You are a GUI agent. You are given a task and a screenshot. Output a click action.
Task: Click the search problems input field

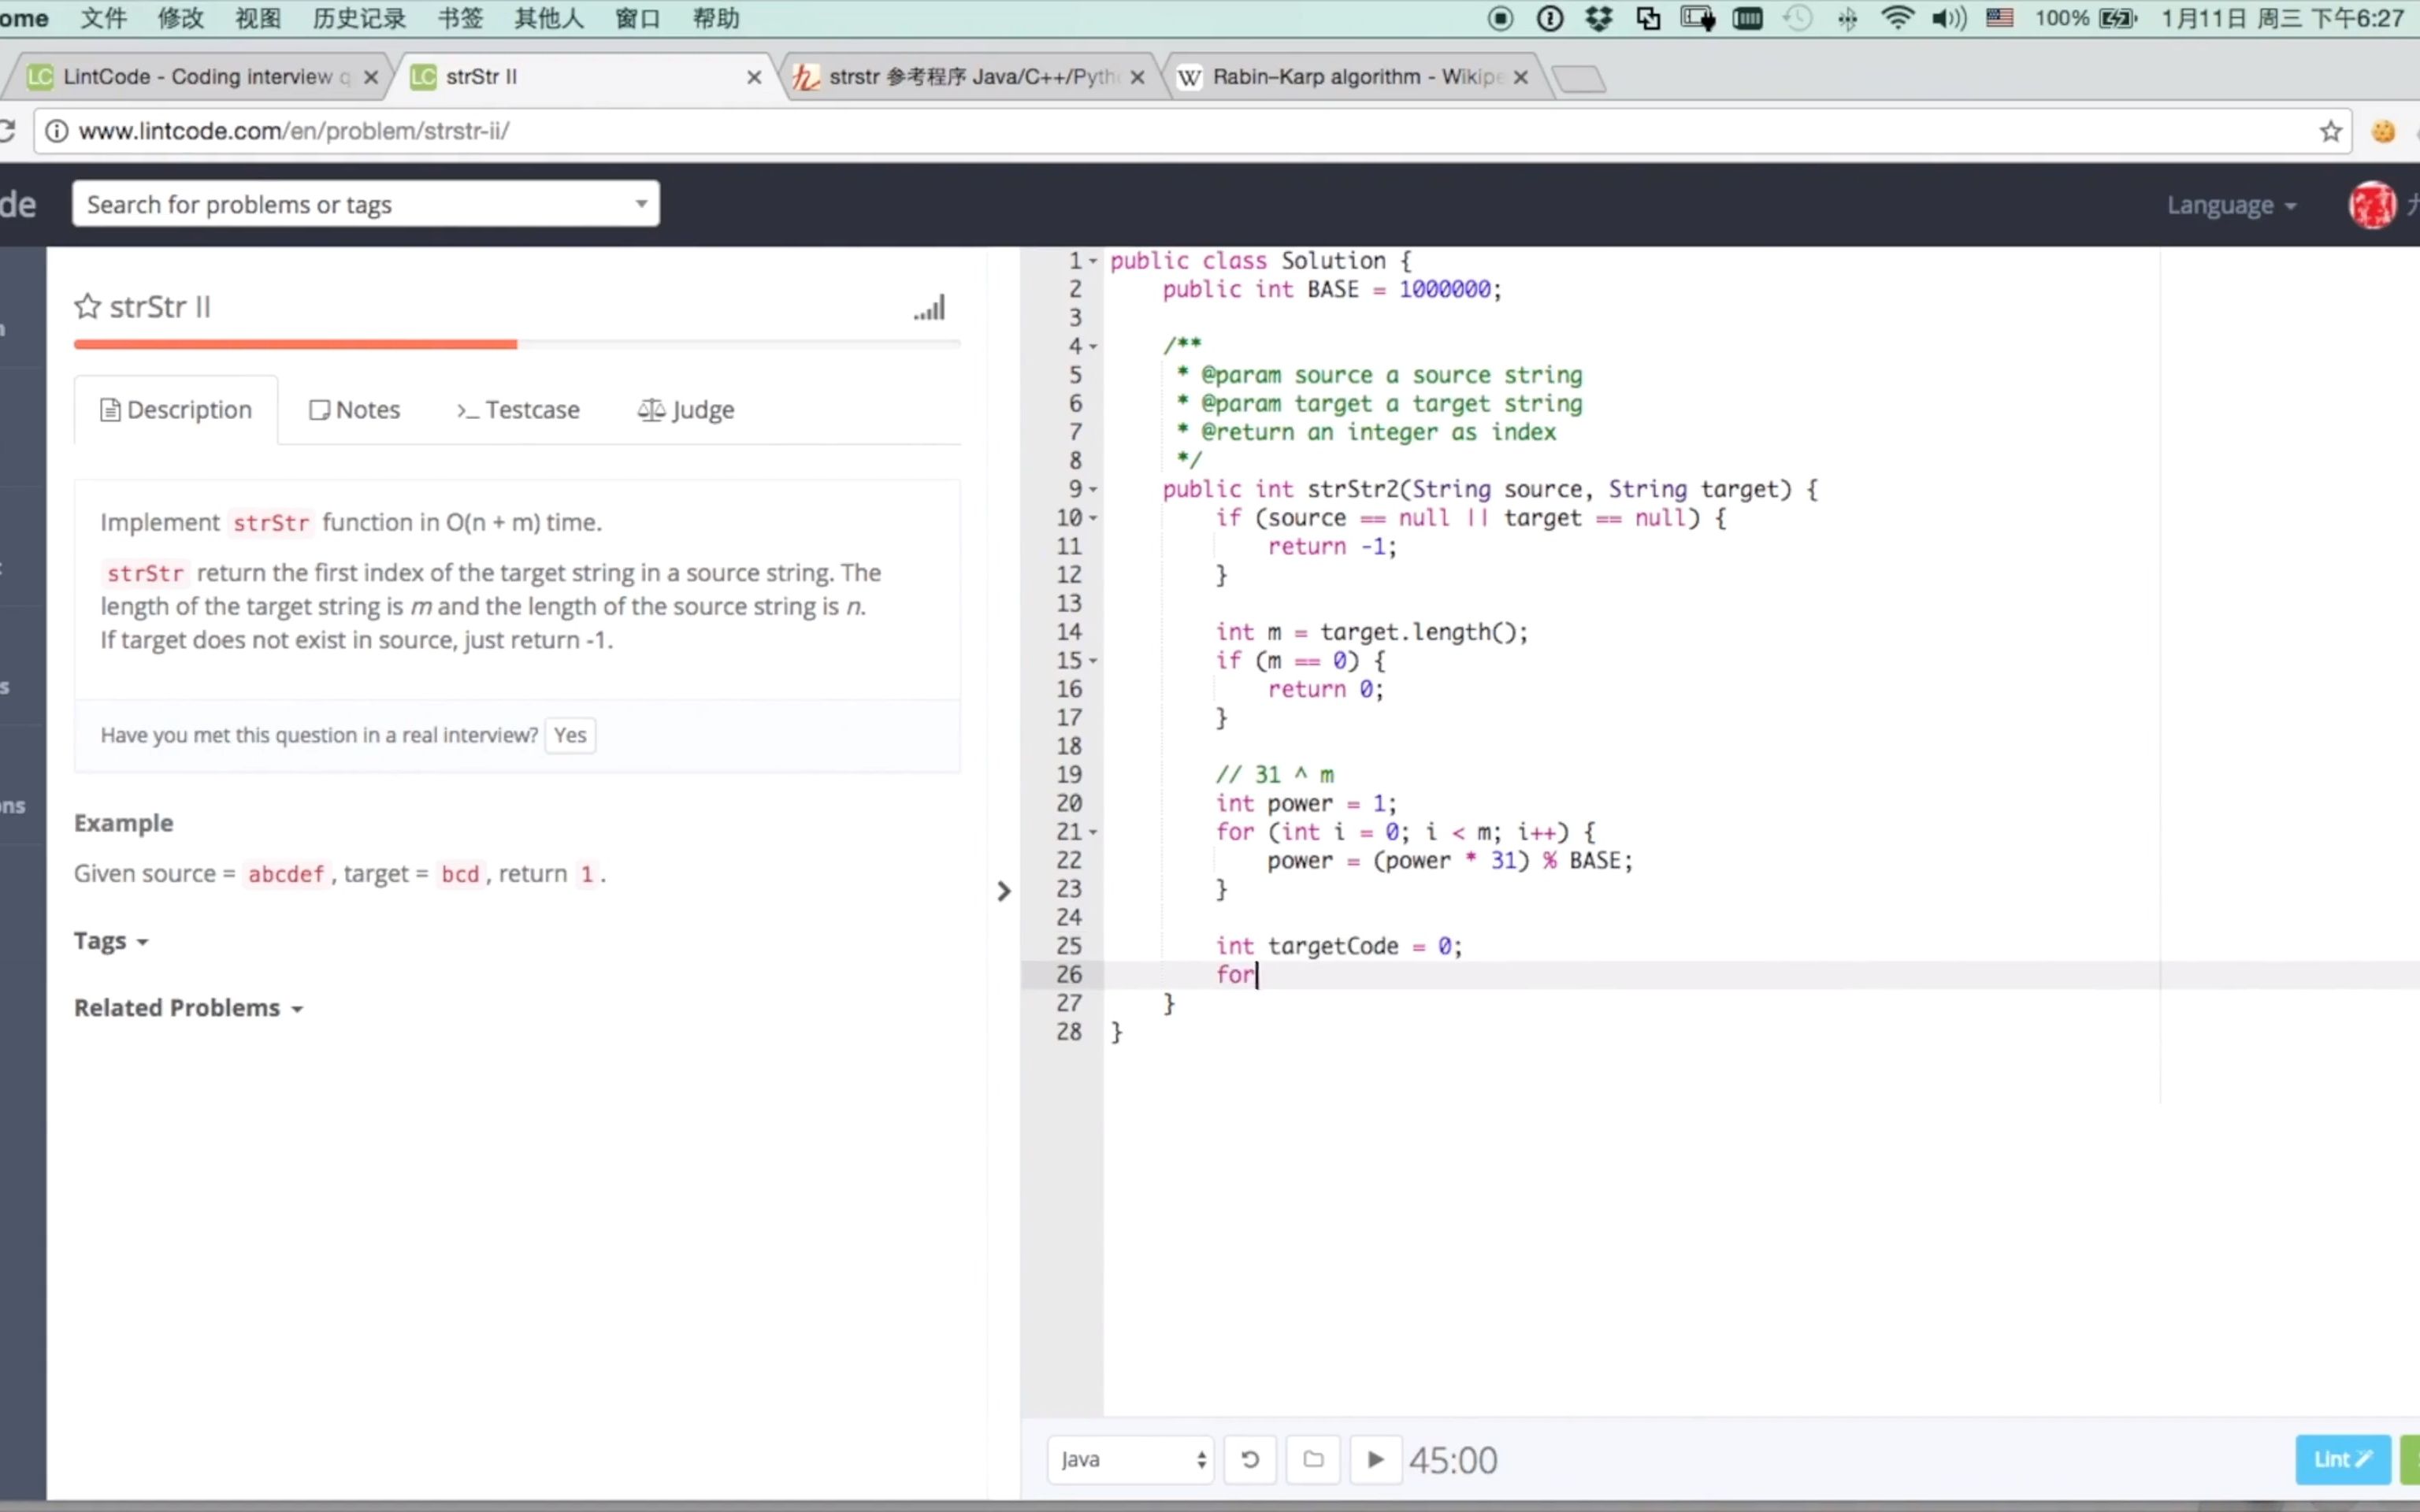(x=364, y=204)
